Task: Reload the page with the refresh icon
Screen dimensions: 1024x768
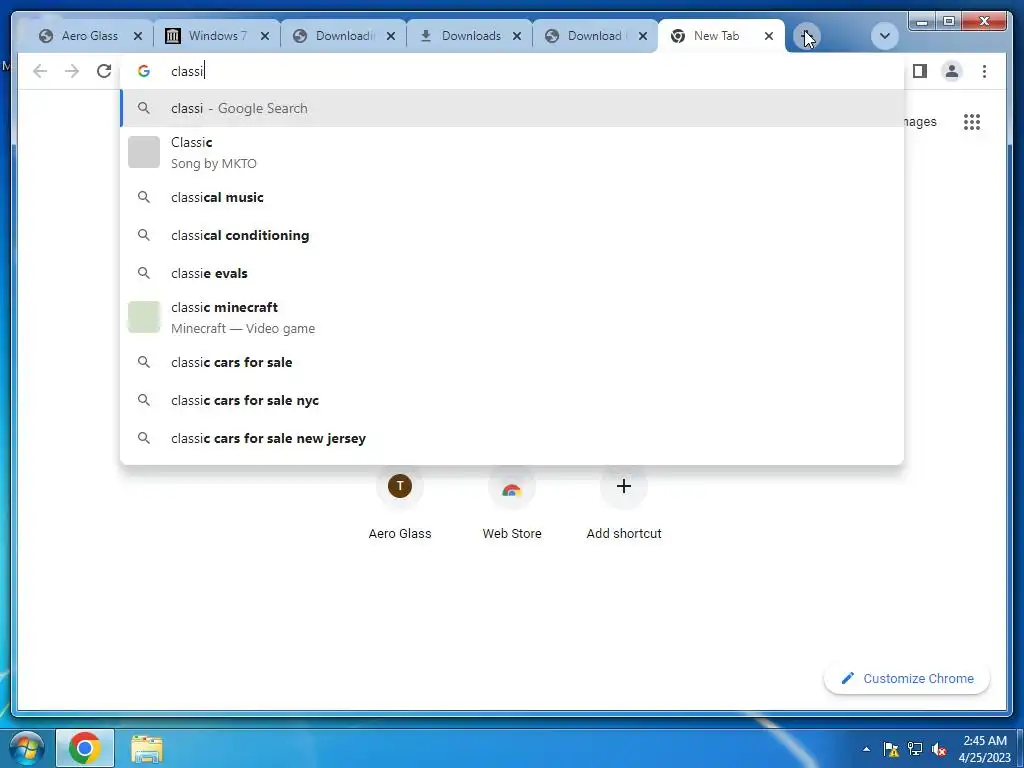Action: coord(104,71)
